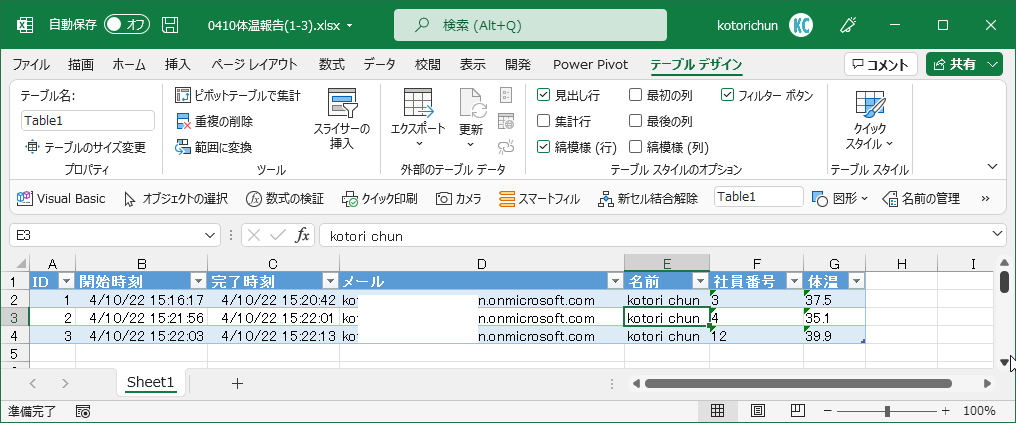This screenshot has width=1016, height=423.
Task: Click the fx insert function icon
Action: tap(302, 236)
